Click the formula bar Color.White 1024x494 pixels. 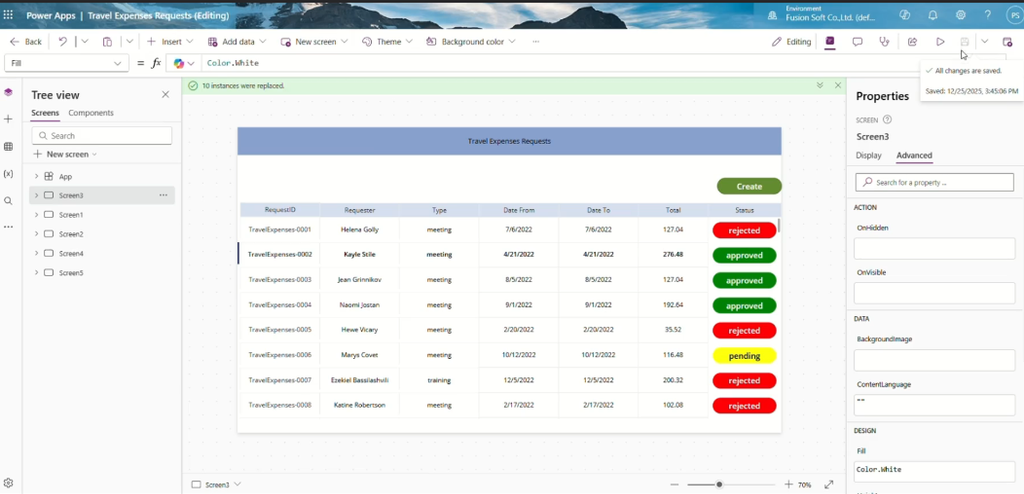point(233,63)
